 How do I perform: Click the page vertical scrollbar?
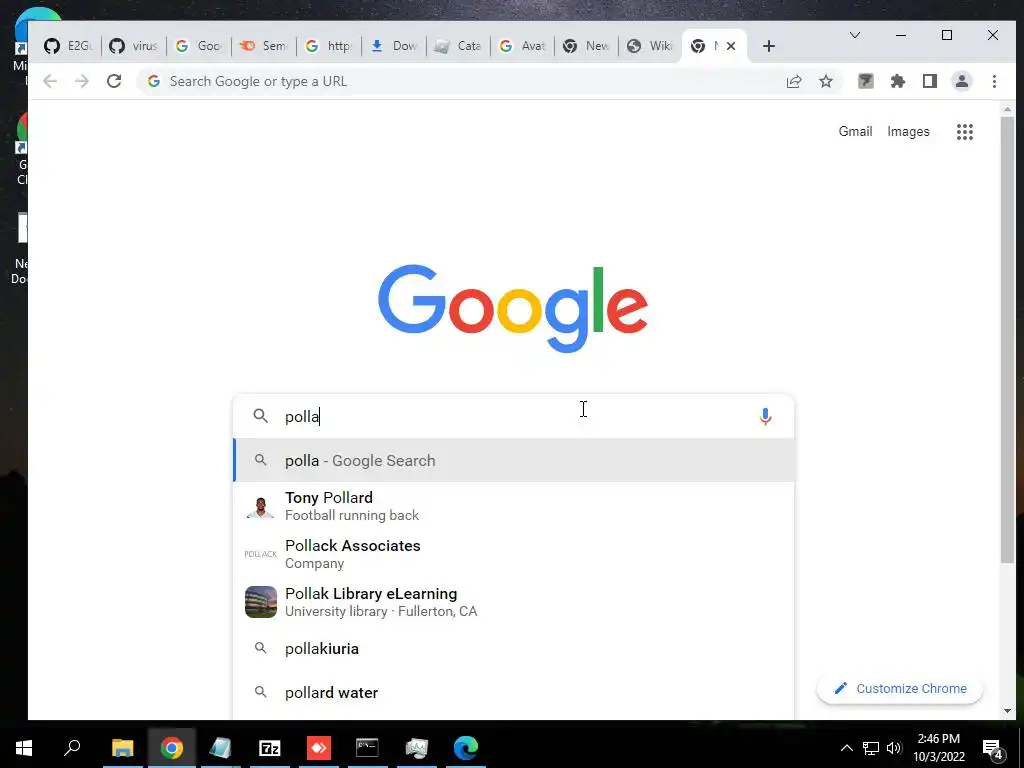(1007, 340)
